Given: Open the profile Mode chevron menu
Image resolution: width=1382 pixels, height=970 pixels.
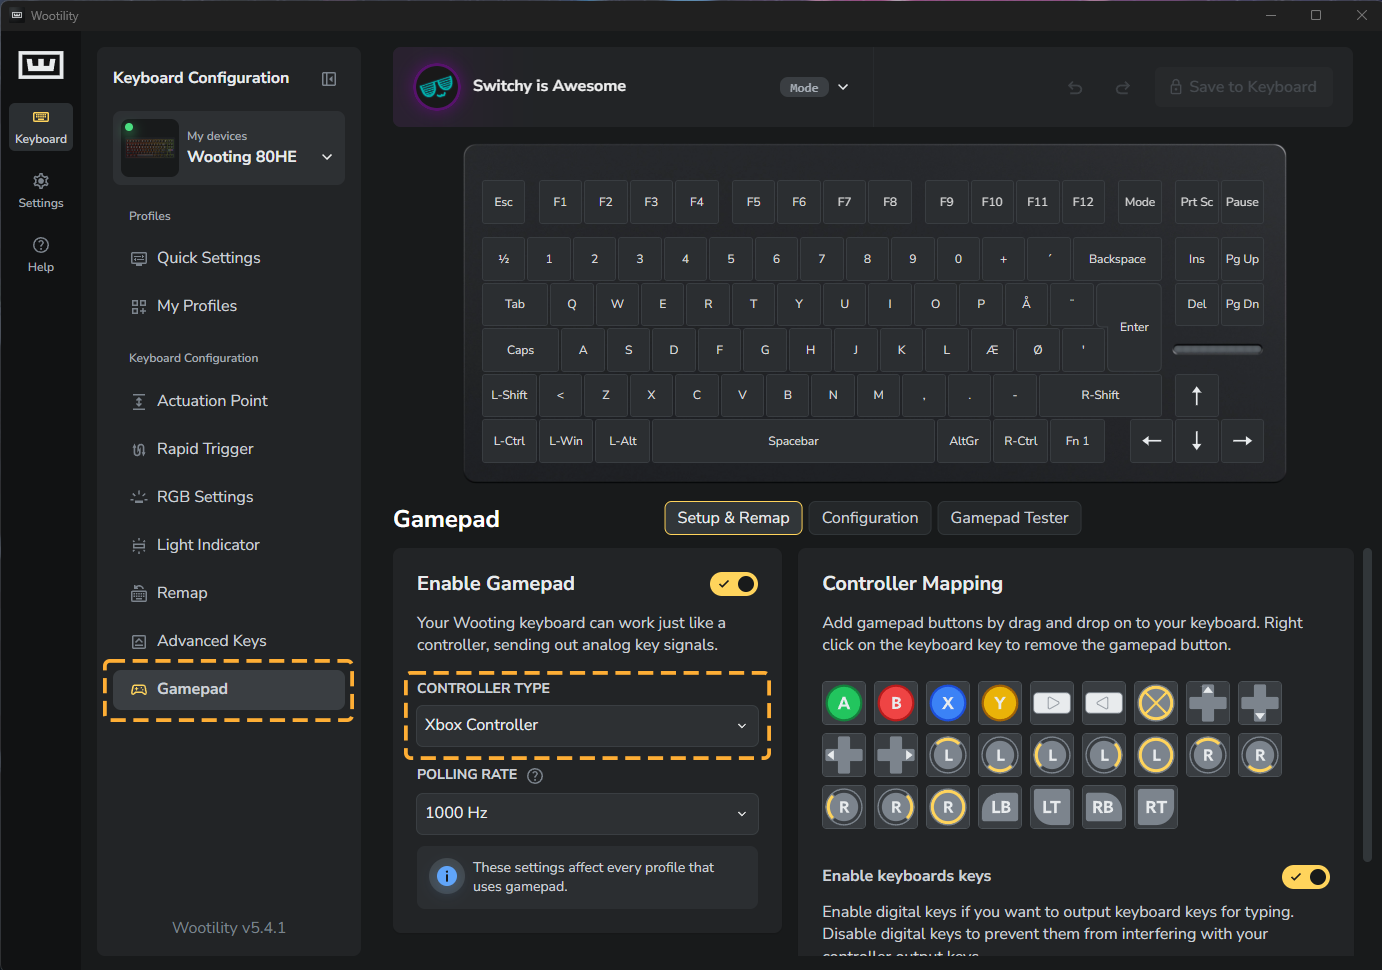Looking at the screenshot, I should coord(843,87).
